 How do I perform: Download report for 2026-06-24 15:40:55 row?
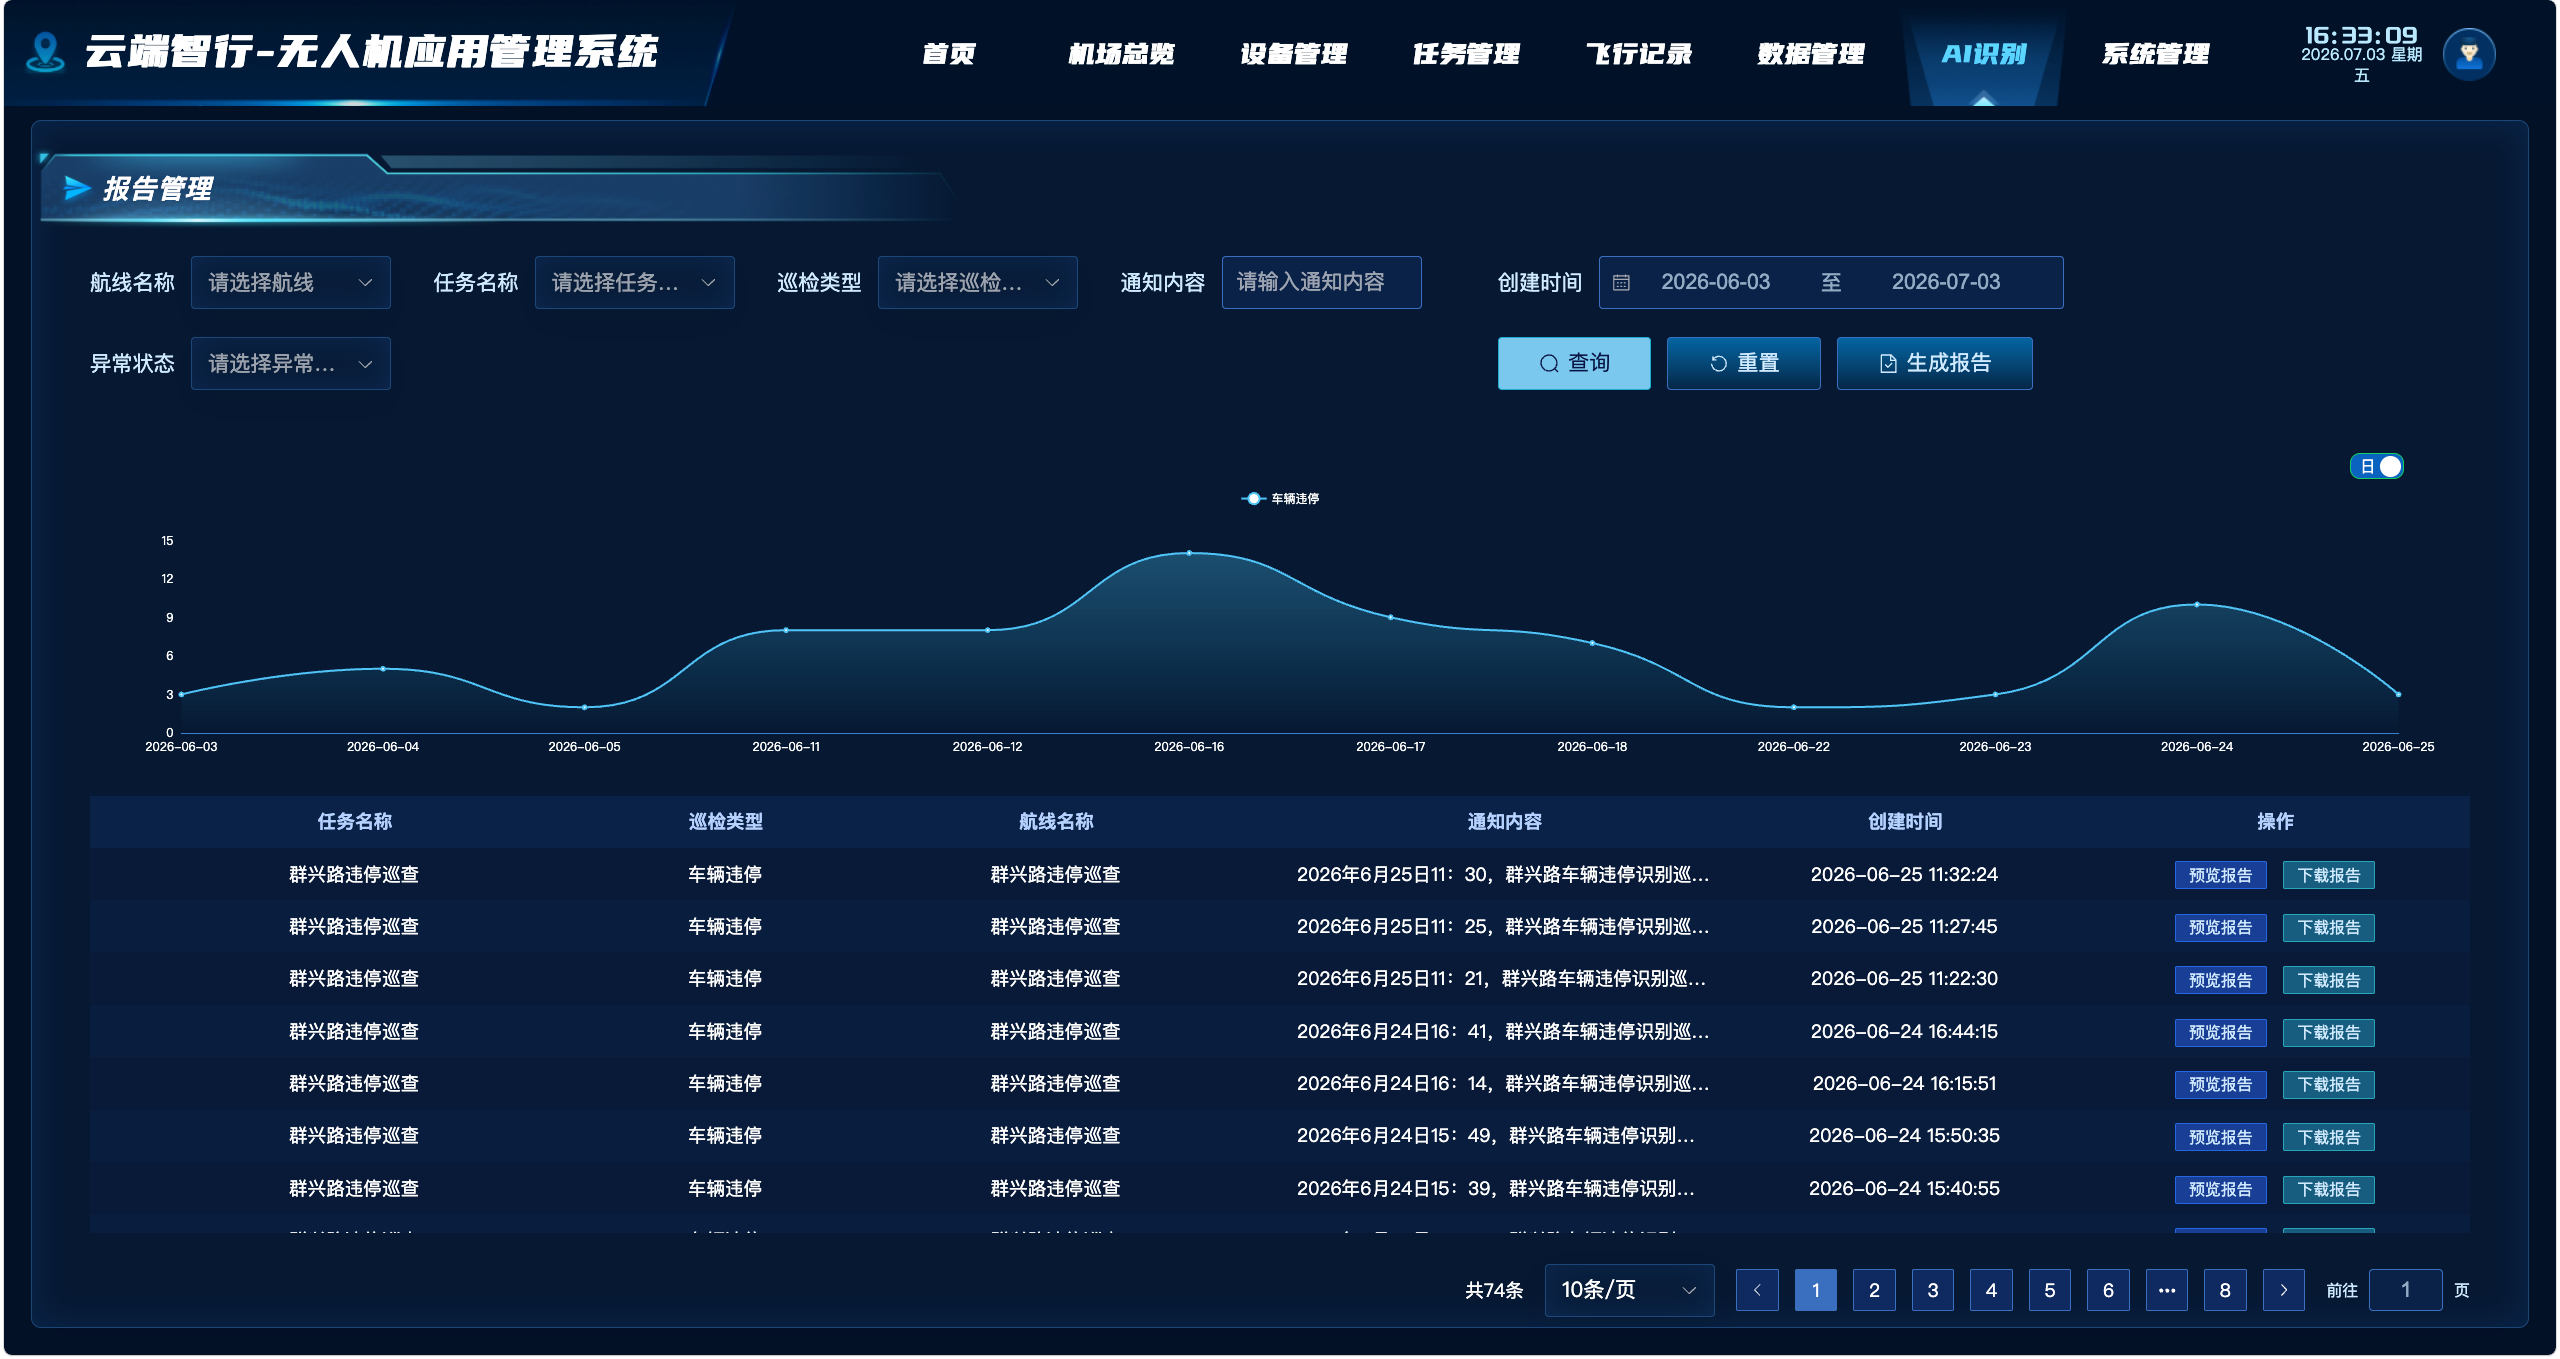click(2328, 1189)
